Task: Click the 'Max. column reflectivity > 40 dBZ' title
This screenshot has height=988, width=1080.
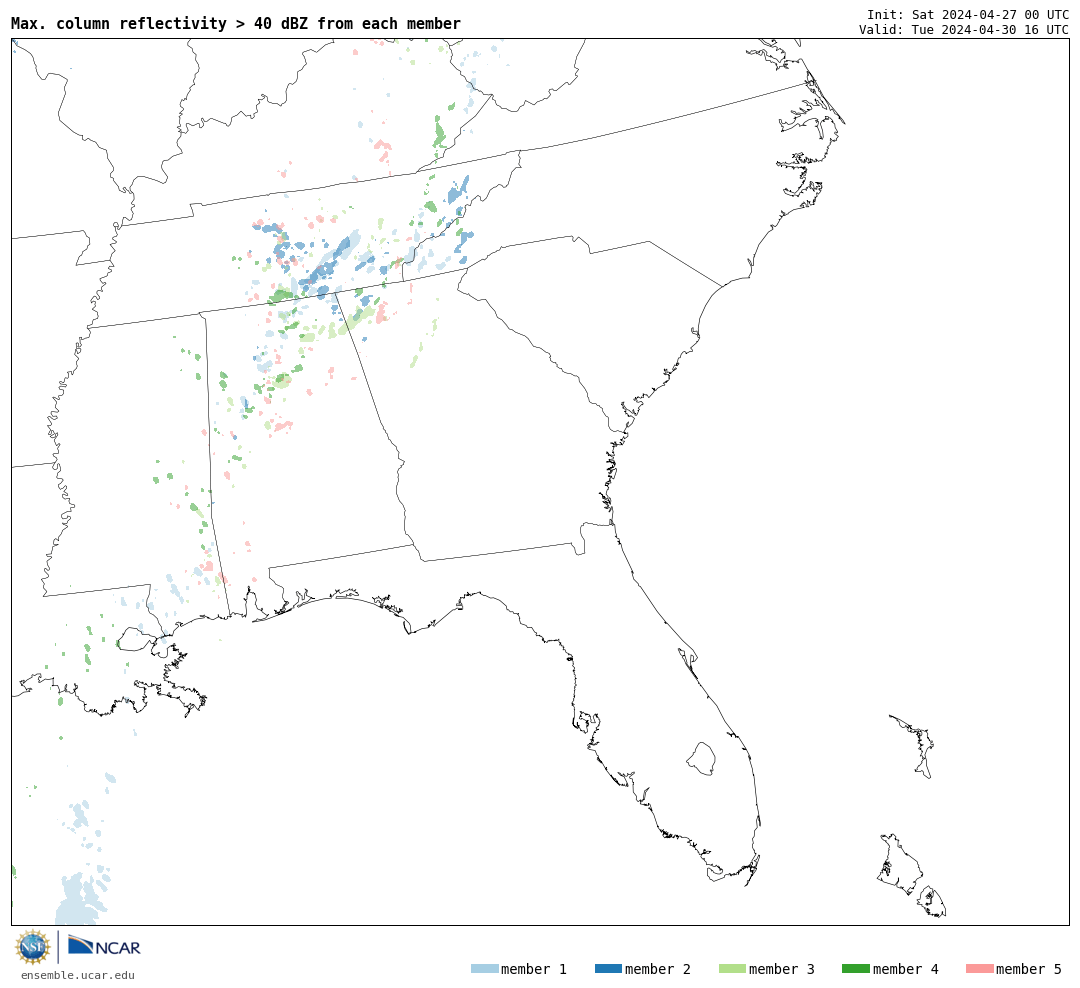Action: click(x=236, y=23)
